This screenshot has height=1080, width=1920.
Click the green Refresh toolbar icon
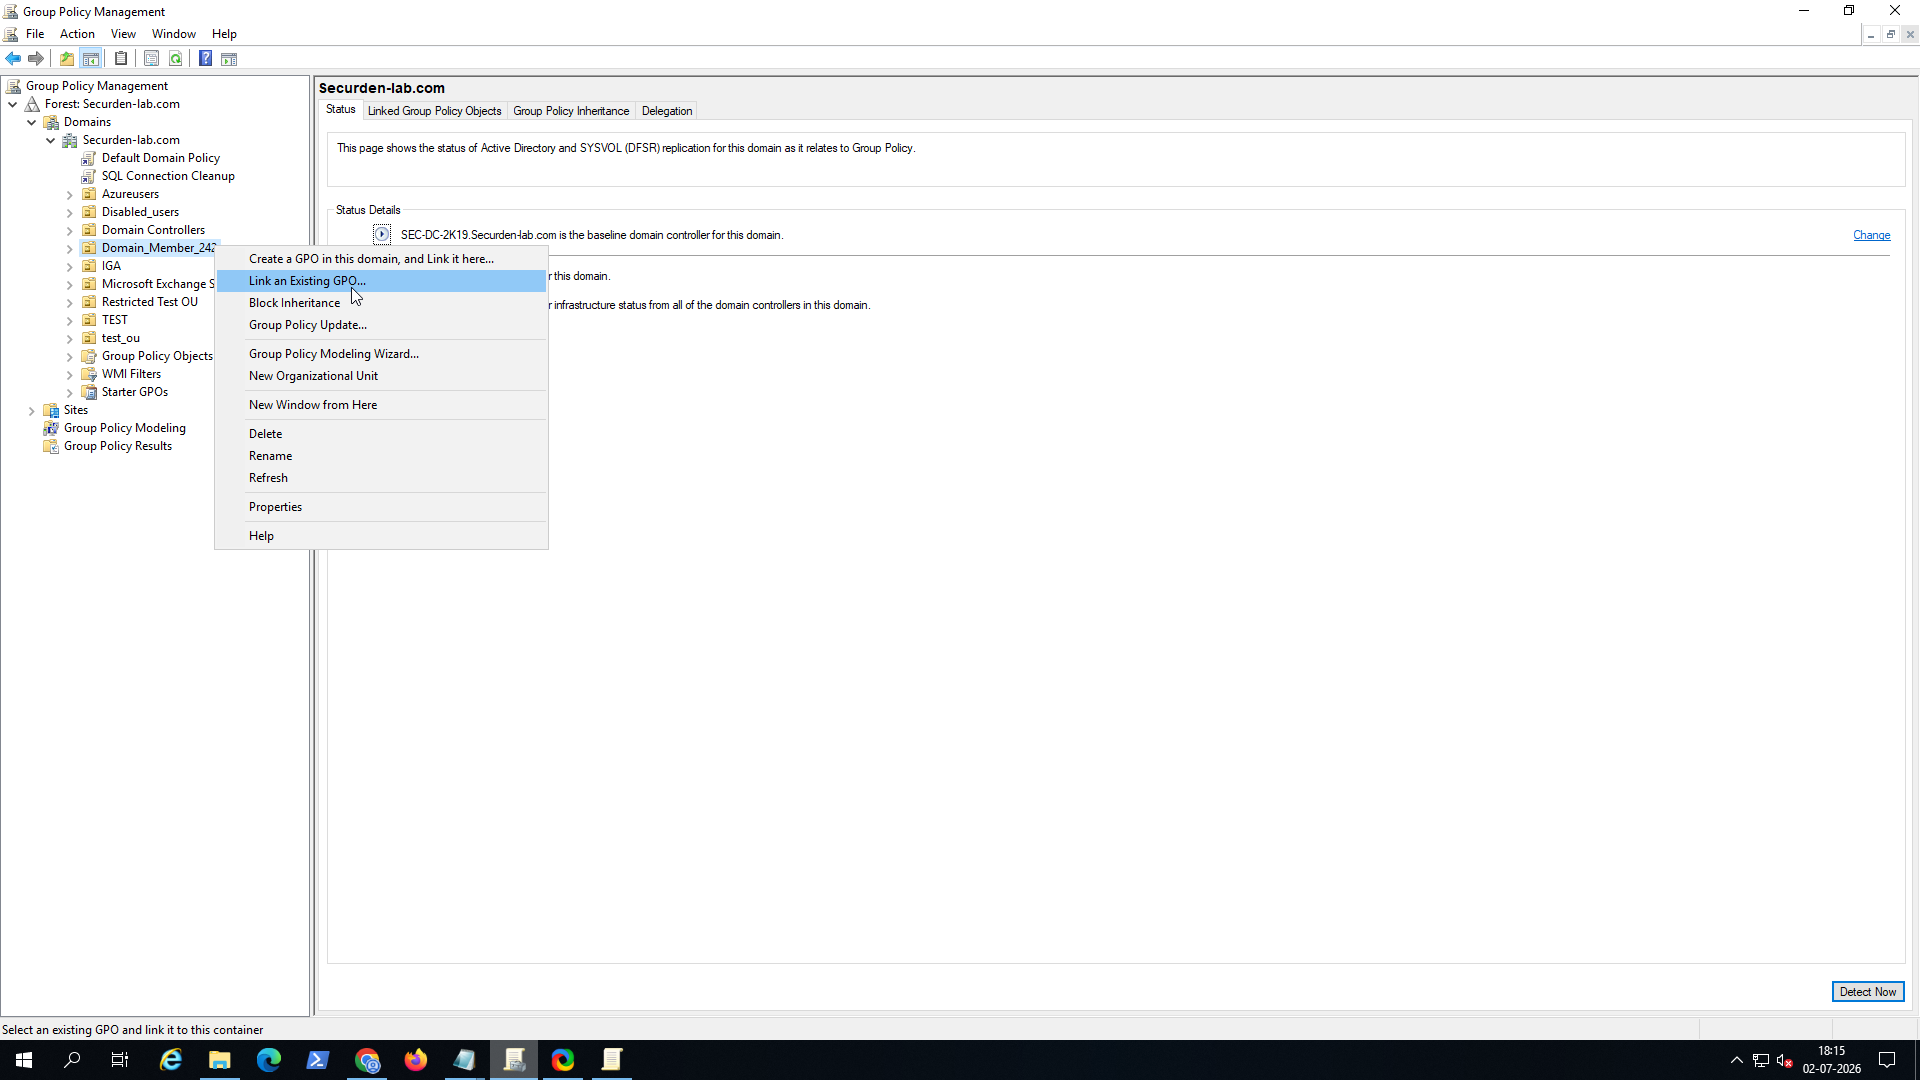[176, 59]
